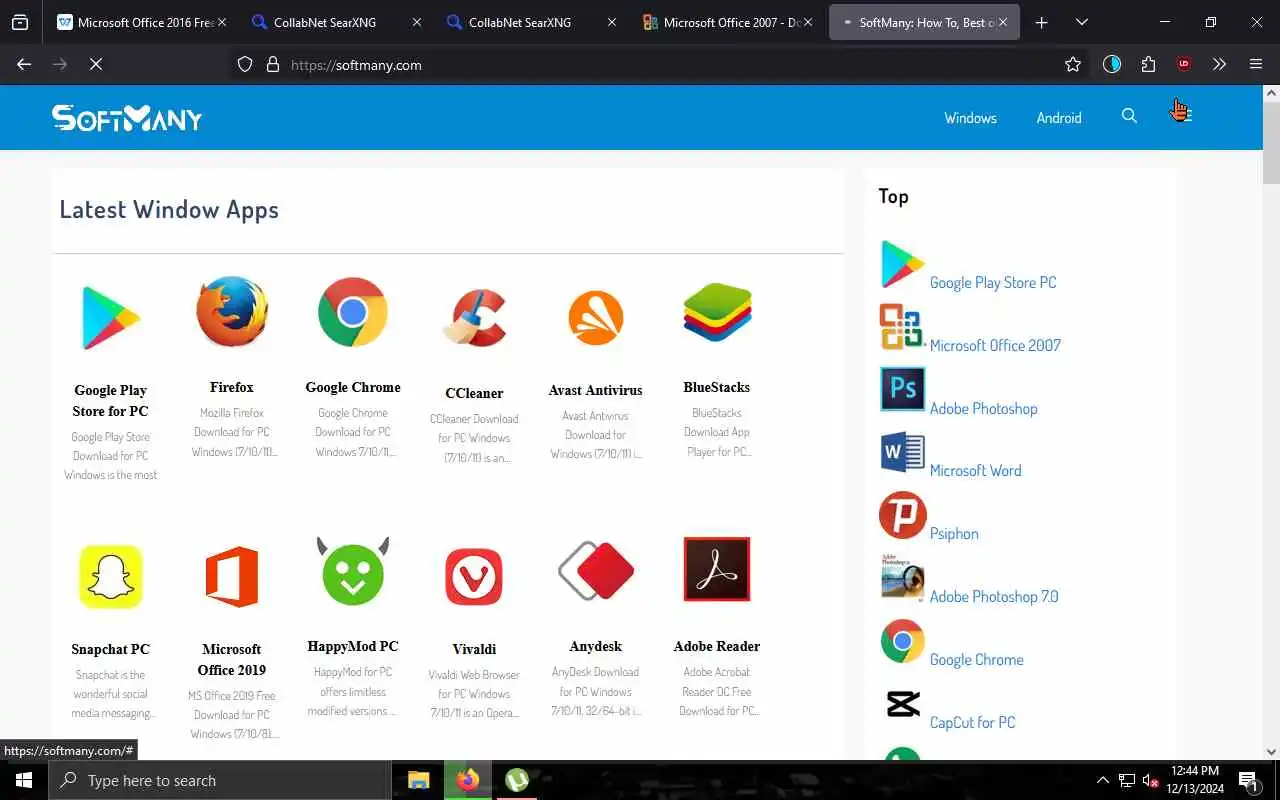
Task: Open the Microsoft Office 2019 icon
Action: point(232,577)
